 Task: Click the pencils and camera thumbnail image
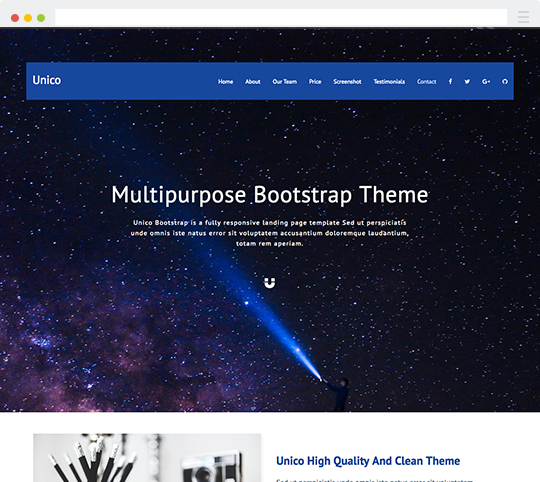tap(147, 458)
